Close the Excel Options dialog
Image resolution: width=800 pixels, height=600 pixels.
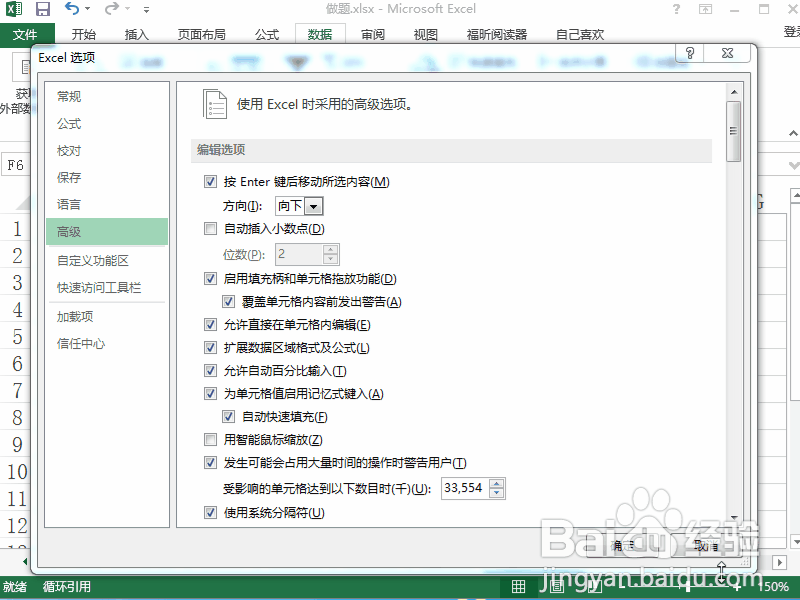point(728,53)
